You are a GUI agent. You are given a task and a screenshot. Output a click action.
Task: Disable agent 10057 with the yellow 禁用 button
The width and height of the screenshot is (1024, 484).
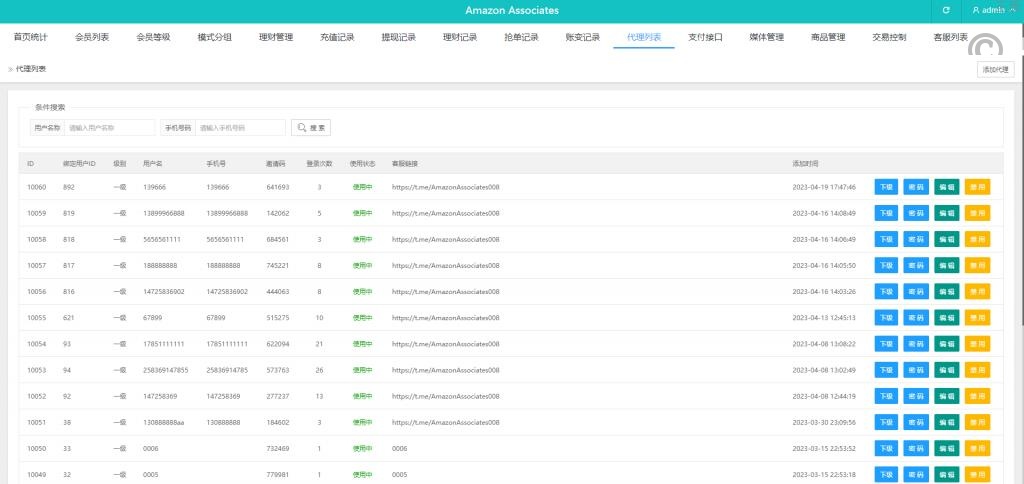pyautogui.click(x=976, y=265)
